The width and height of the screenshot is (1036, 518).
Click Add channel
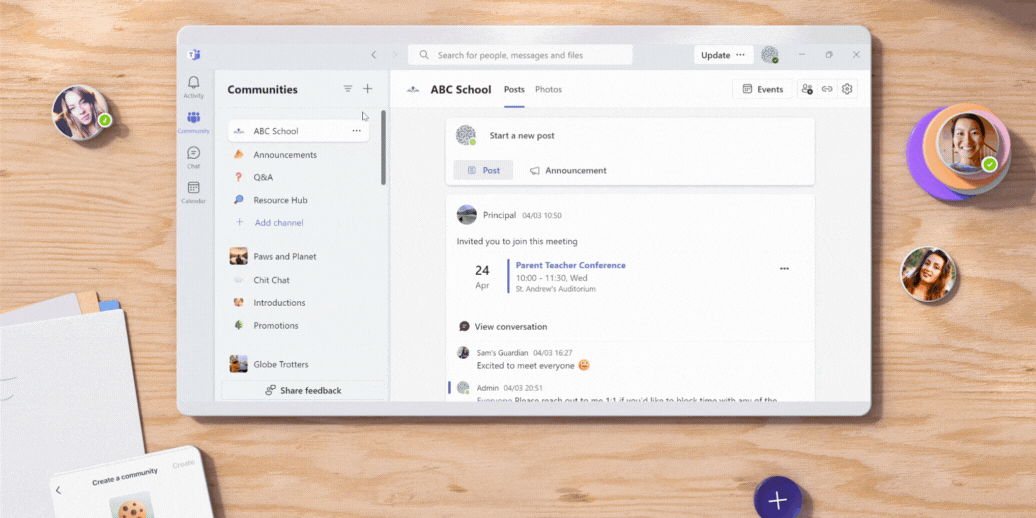[x=279, y=223]
